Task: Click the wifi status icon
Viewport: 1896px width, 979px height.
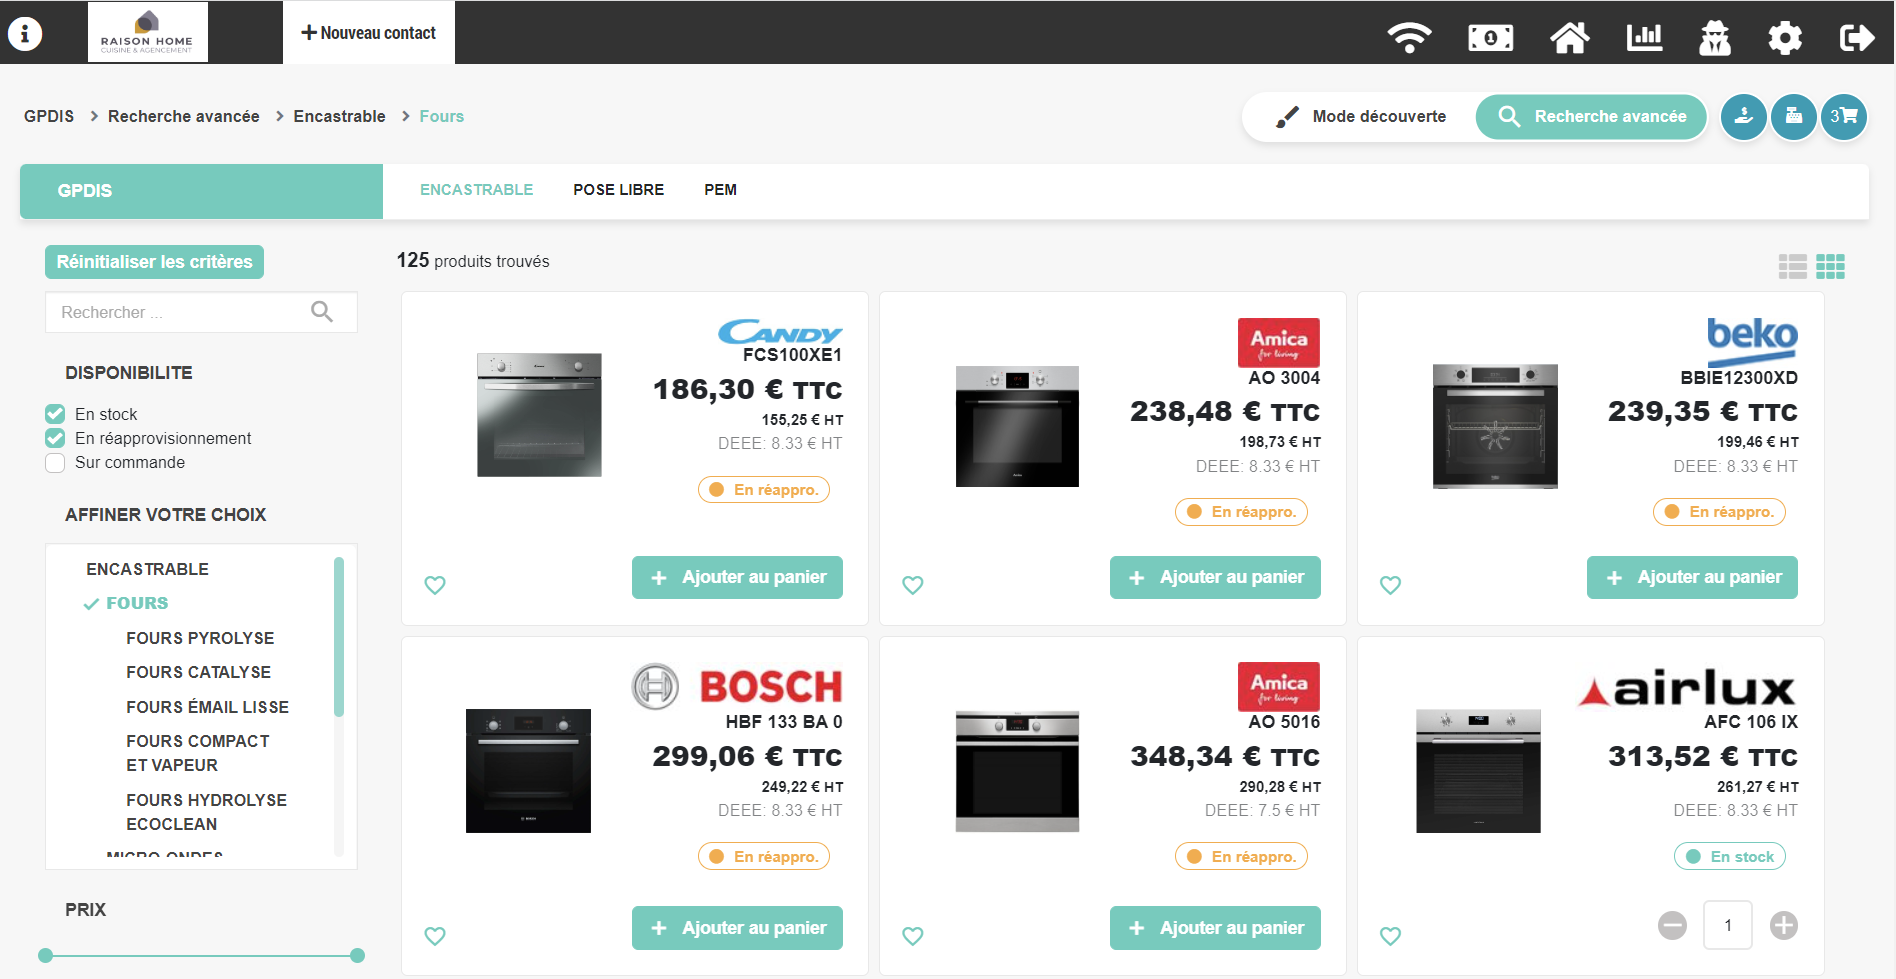Action: click(x=1409, y=38)
